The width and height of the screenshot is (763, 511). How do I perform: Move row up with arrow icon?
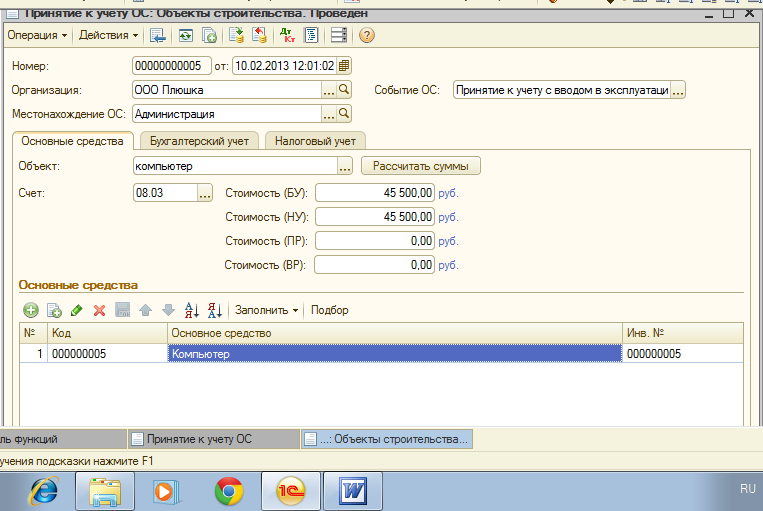point(145,310)
